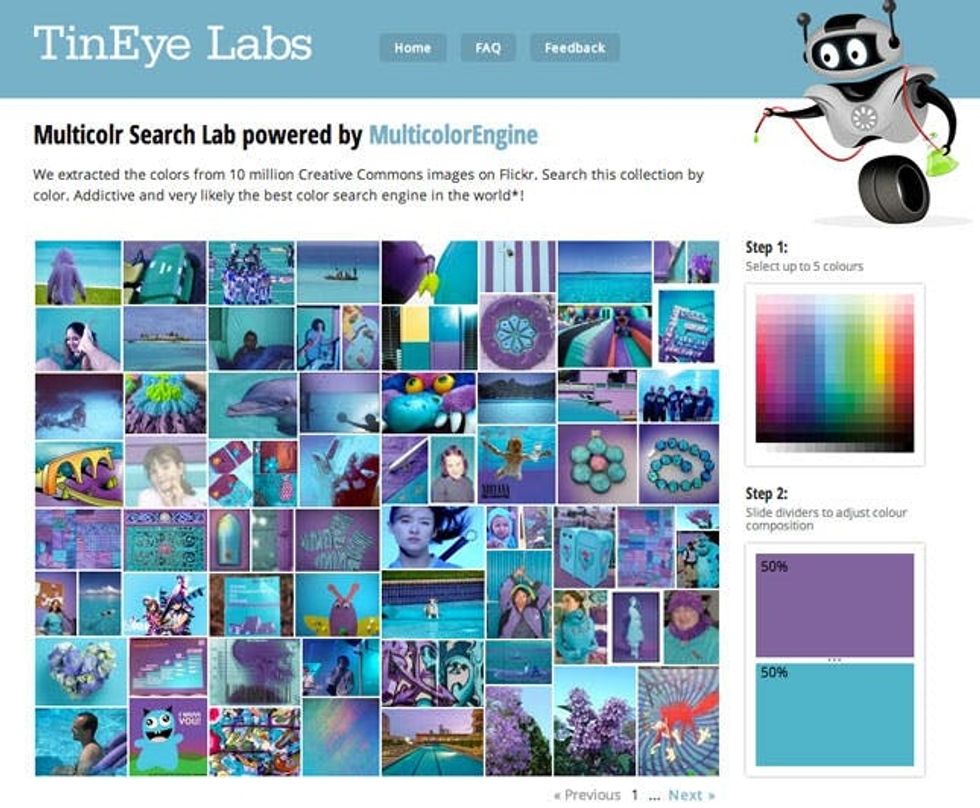The width and height of the screenshot is (980, 808).
Task: Open the blue monster cartoon thumbnail
Action: click(x=168, y=737)
